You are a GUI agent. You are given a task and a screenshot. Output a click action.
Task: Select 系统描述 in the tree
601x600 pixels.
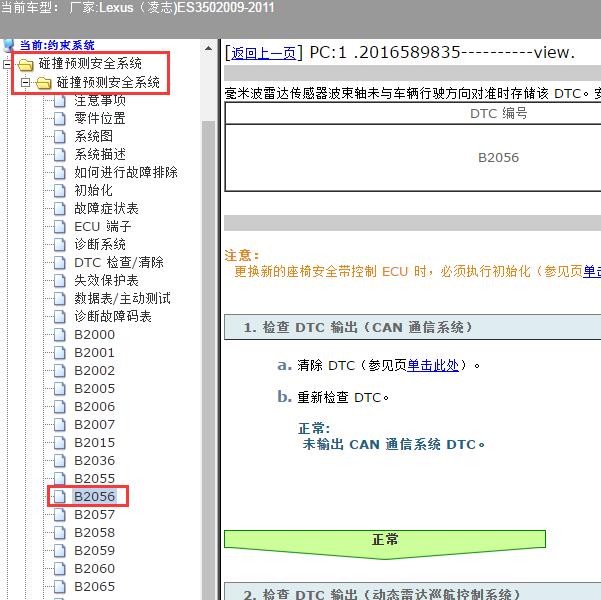pos(100,154)
